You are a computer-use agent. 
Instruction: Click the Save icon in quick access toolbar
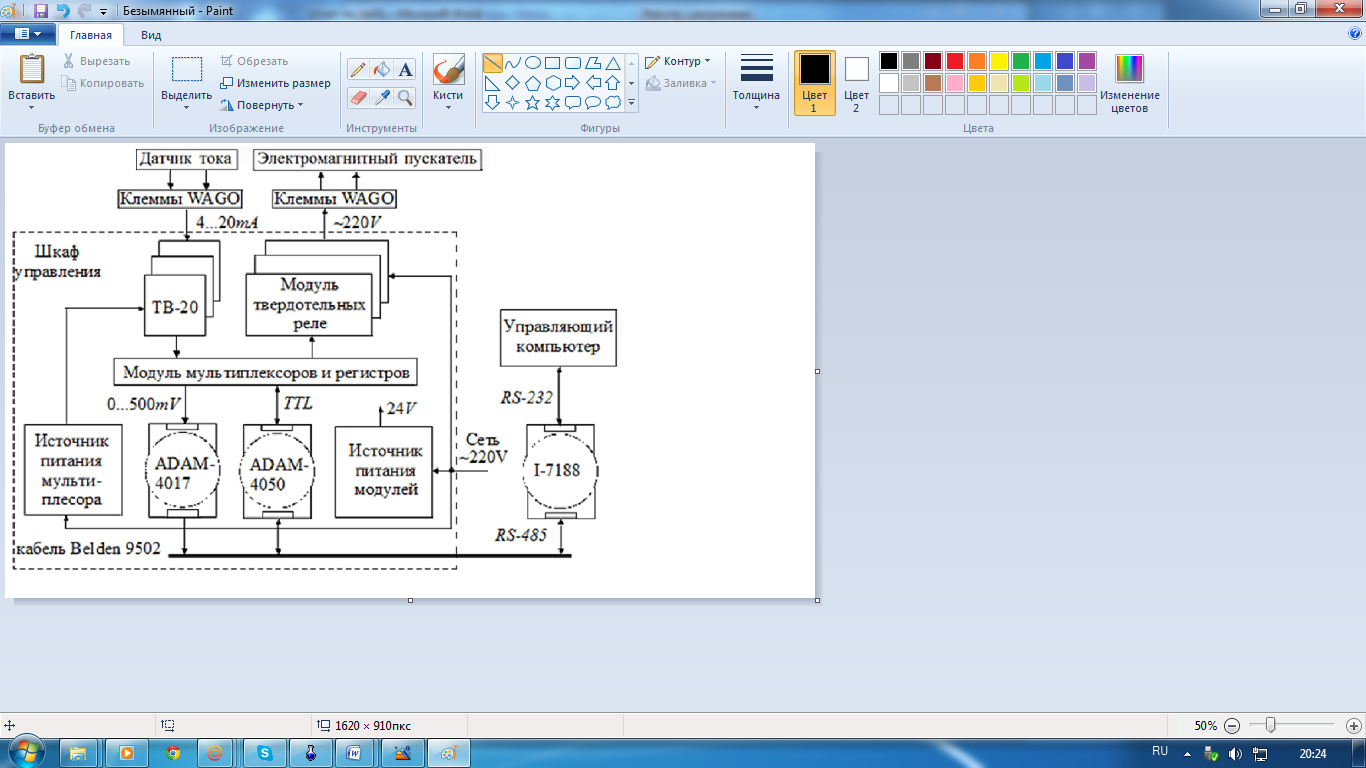tap(41, 11)
